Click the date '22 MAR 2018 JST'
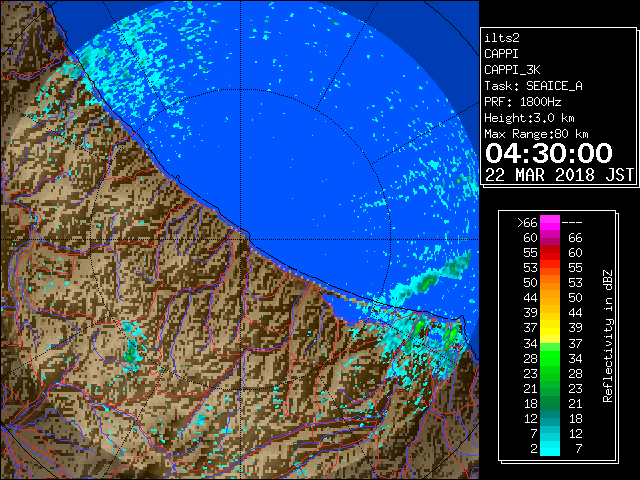 559,175
